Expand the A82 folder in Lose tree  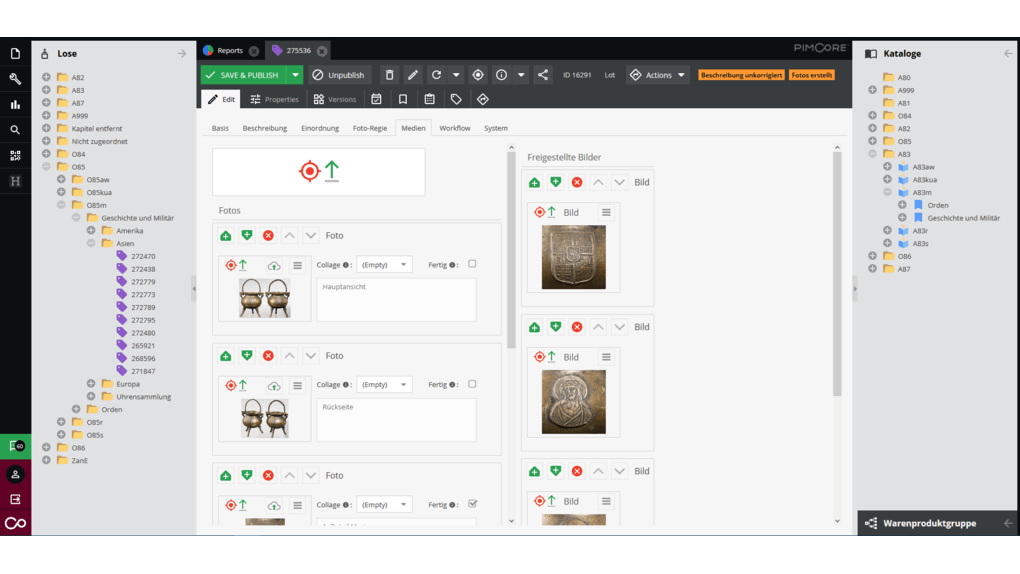46,77
